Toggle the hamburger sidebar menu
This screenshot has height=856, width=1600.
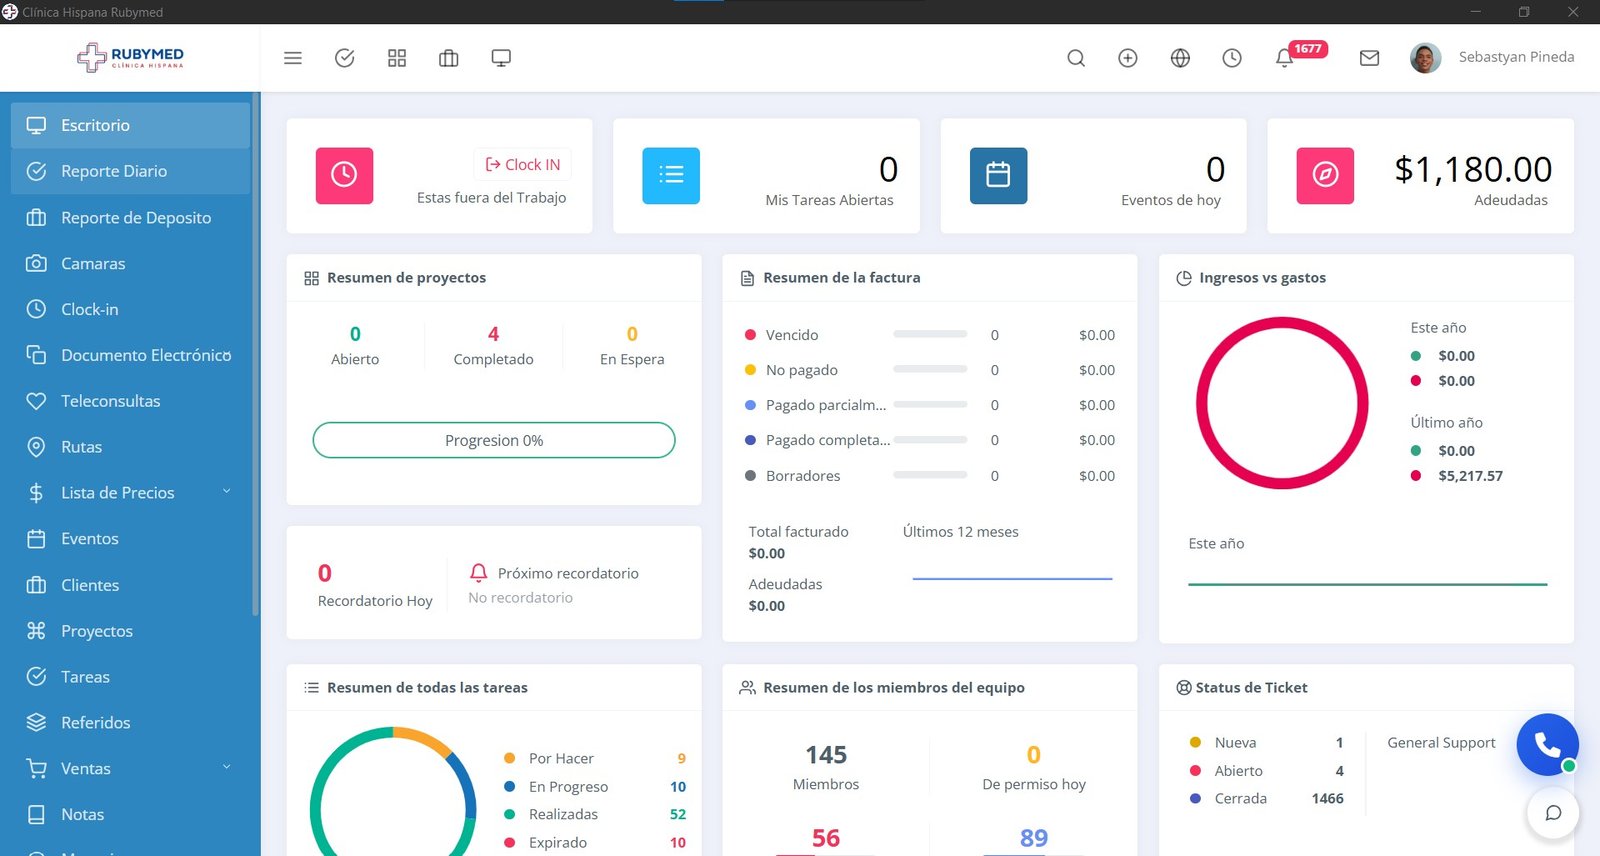pyautogui.click(x=292, y=58)
